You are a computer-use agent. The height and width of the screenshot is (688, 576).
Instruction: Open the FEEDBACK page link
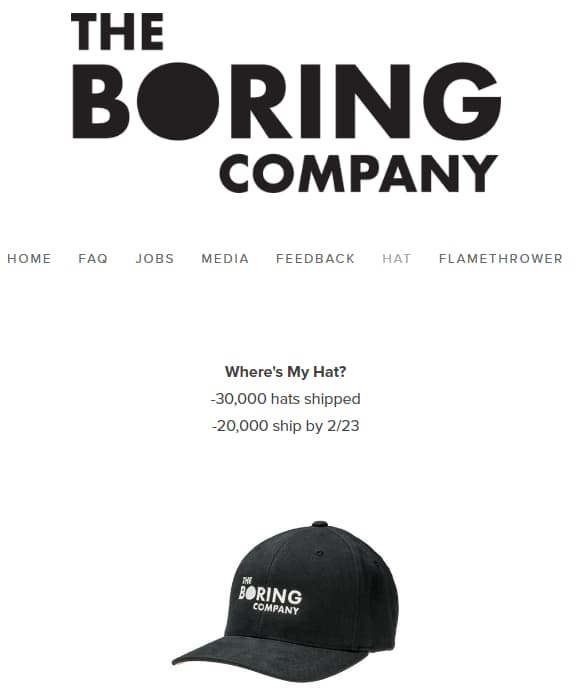coord(315,258)
